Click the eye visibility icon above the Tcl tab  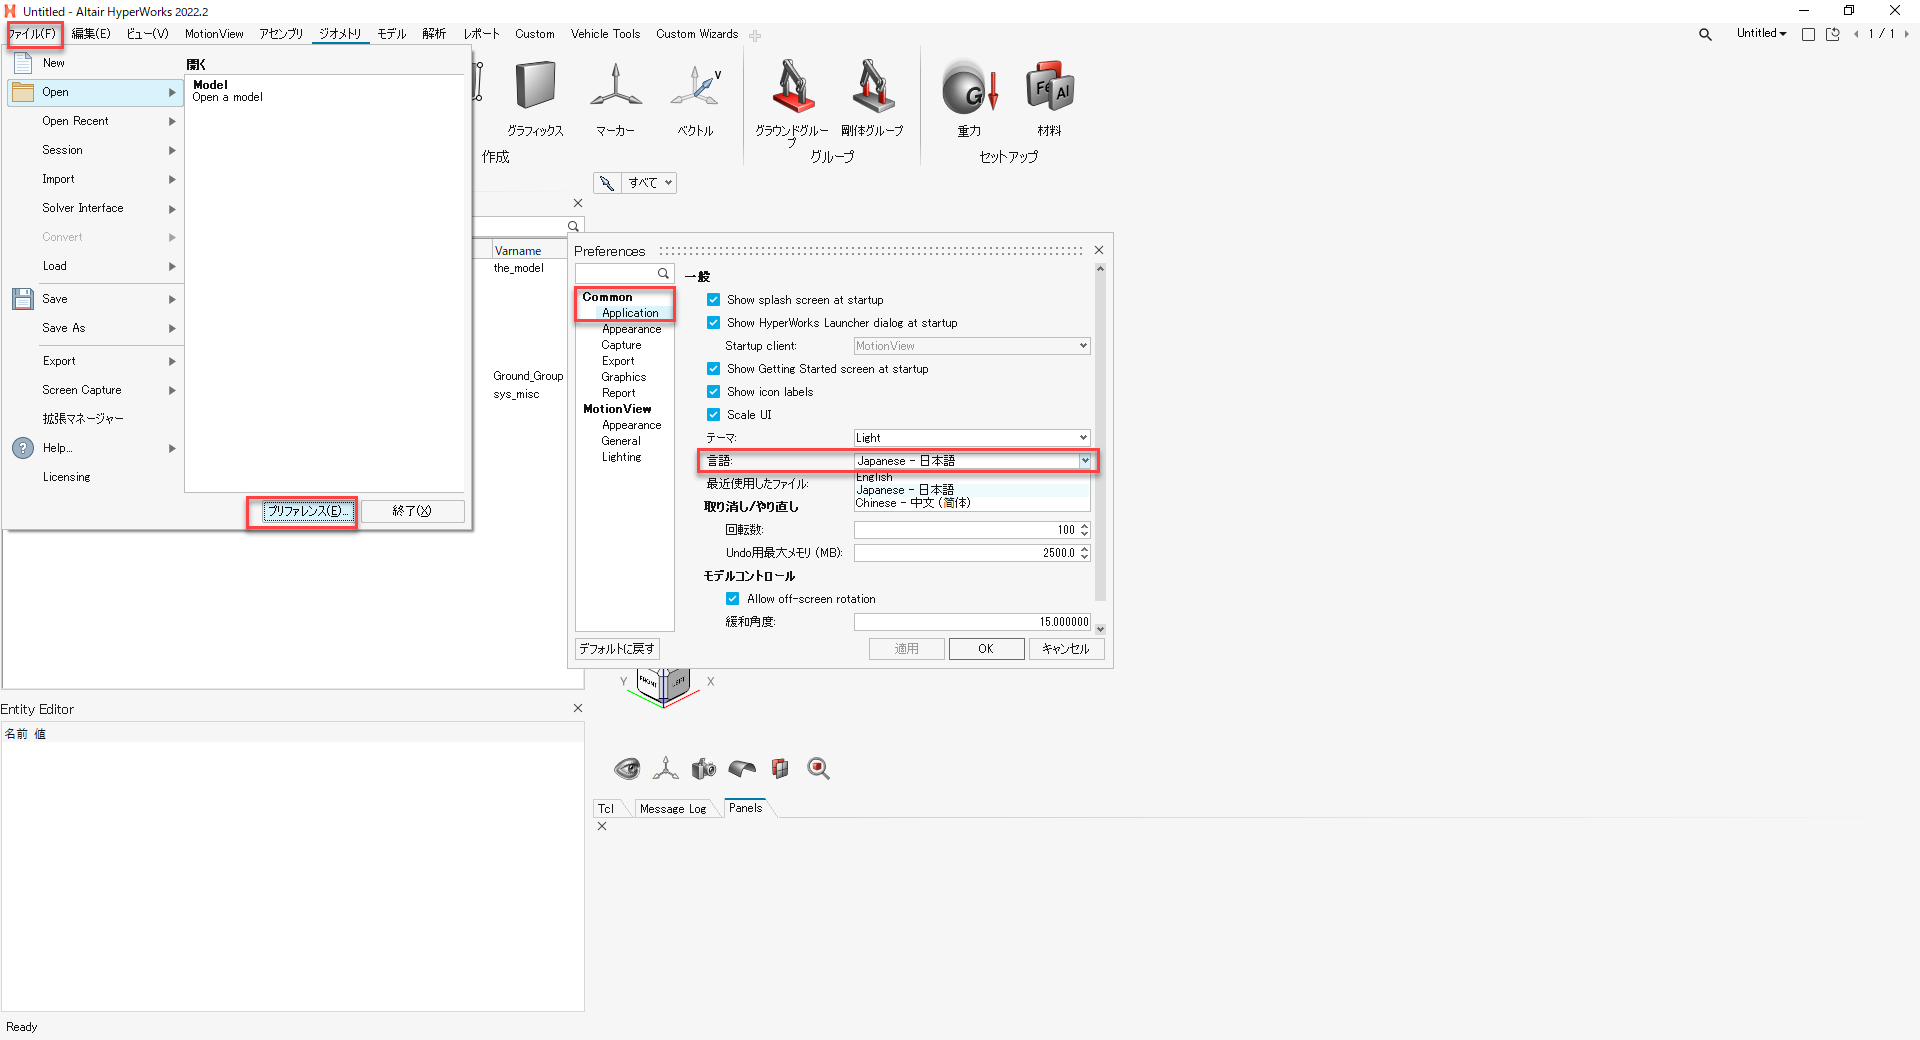(x=627, y=768)
